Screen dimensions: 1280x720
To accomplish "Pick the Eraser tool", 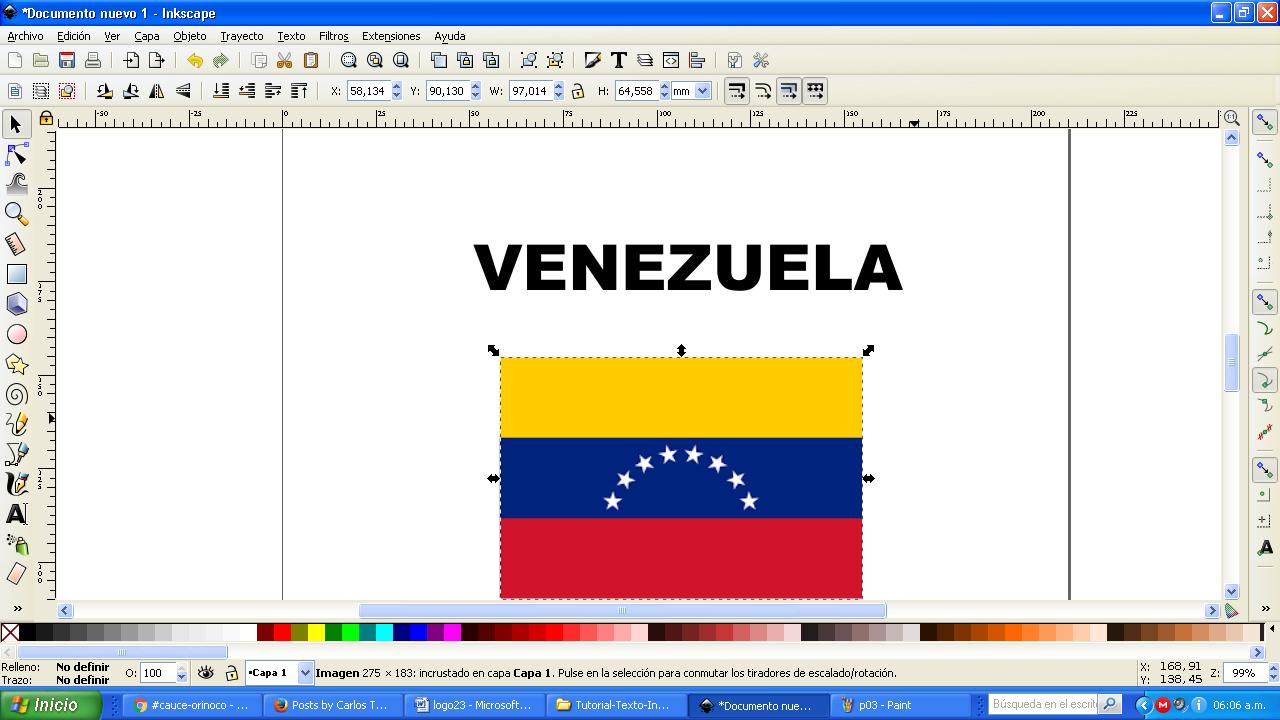I will pyautogui.click(x=17, y=574).
